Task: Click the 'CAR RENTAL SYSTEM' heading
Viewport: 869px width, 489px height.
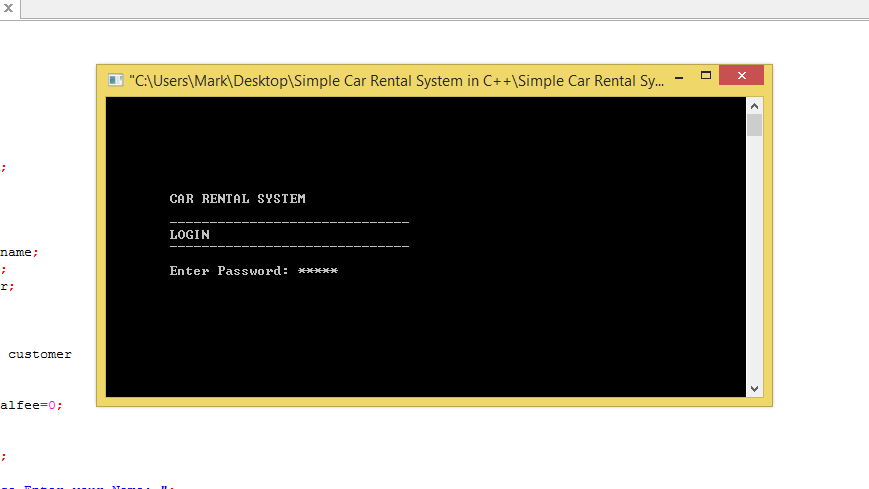Action: (237, 199)
